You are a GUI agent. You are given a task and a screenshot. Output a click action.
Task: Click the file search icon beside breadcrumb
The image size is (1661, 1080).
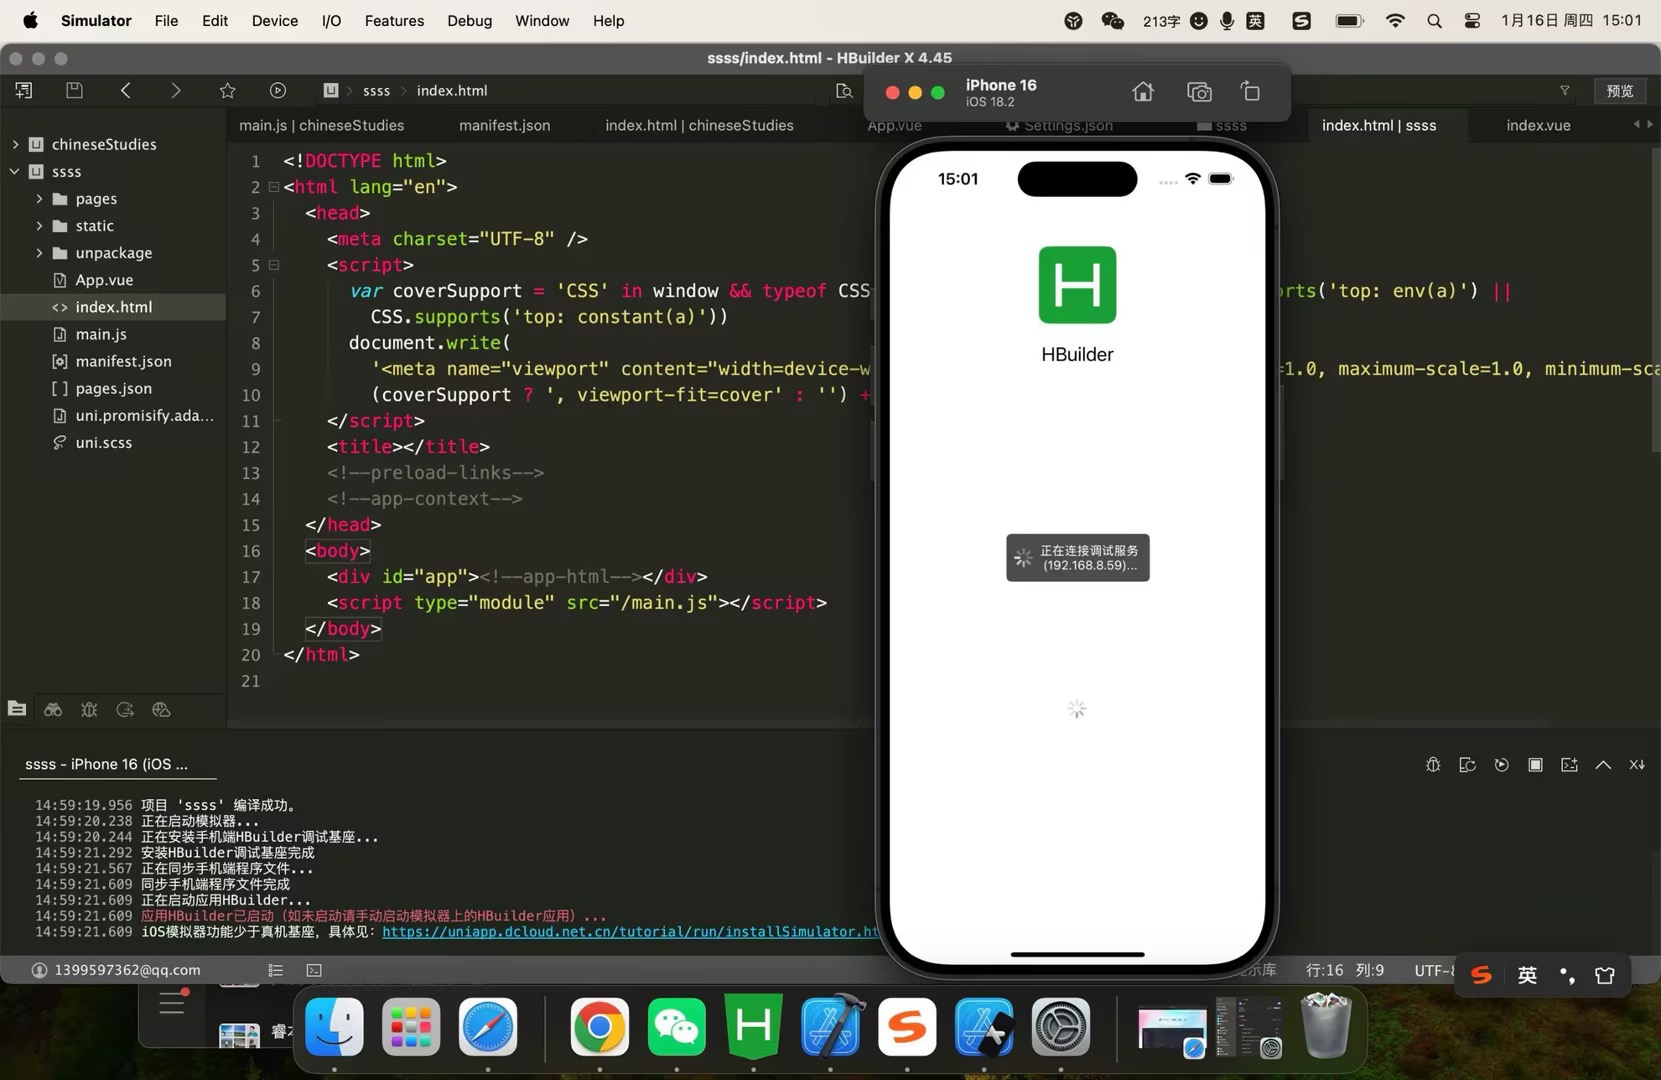click(844, 90)
